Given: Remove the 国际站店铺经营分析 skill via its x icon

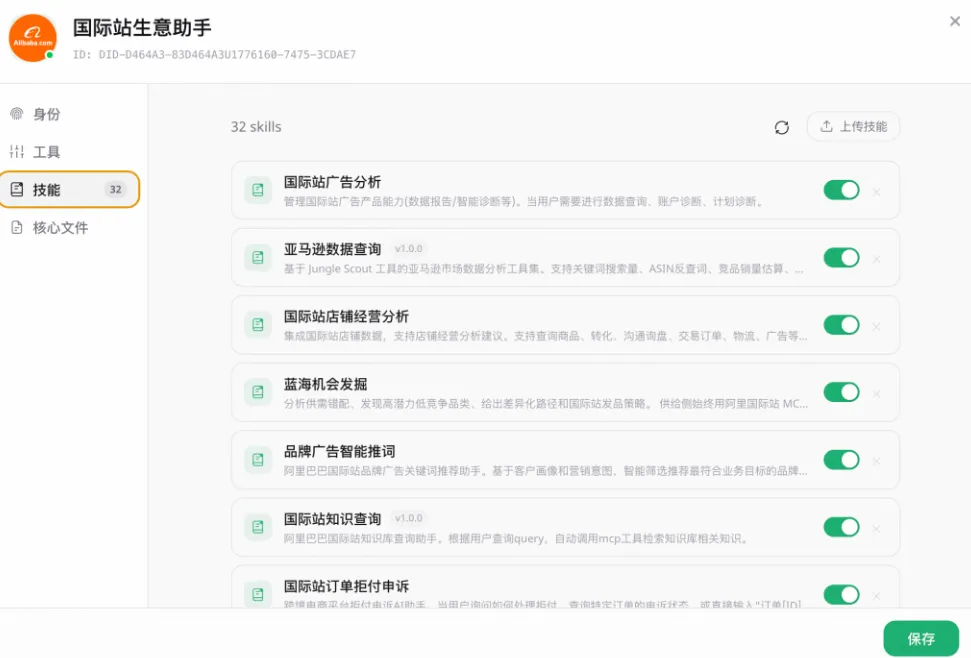Looking at the screenshot, I should (876, 326).
